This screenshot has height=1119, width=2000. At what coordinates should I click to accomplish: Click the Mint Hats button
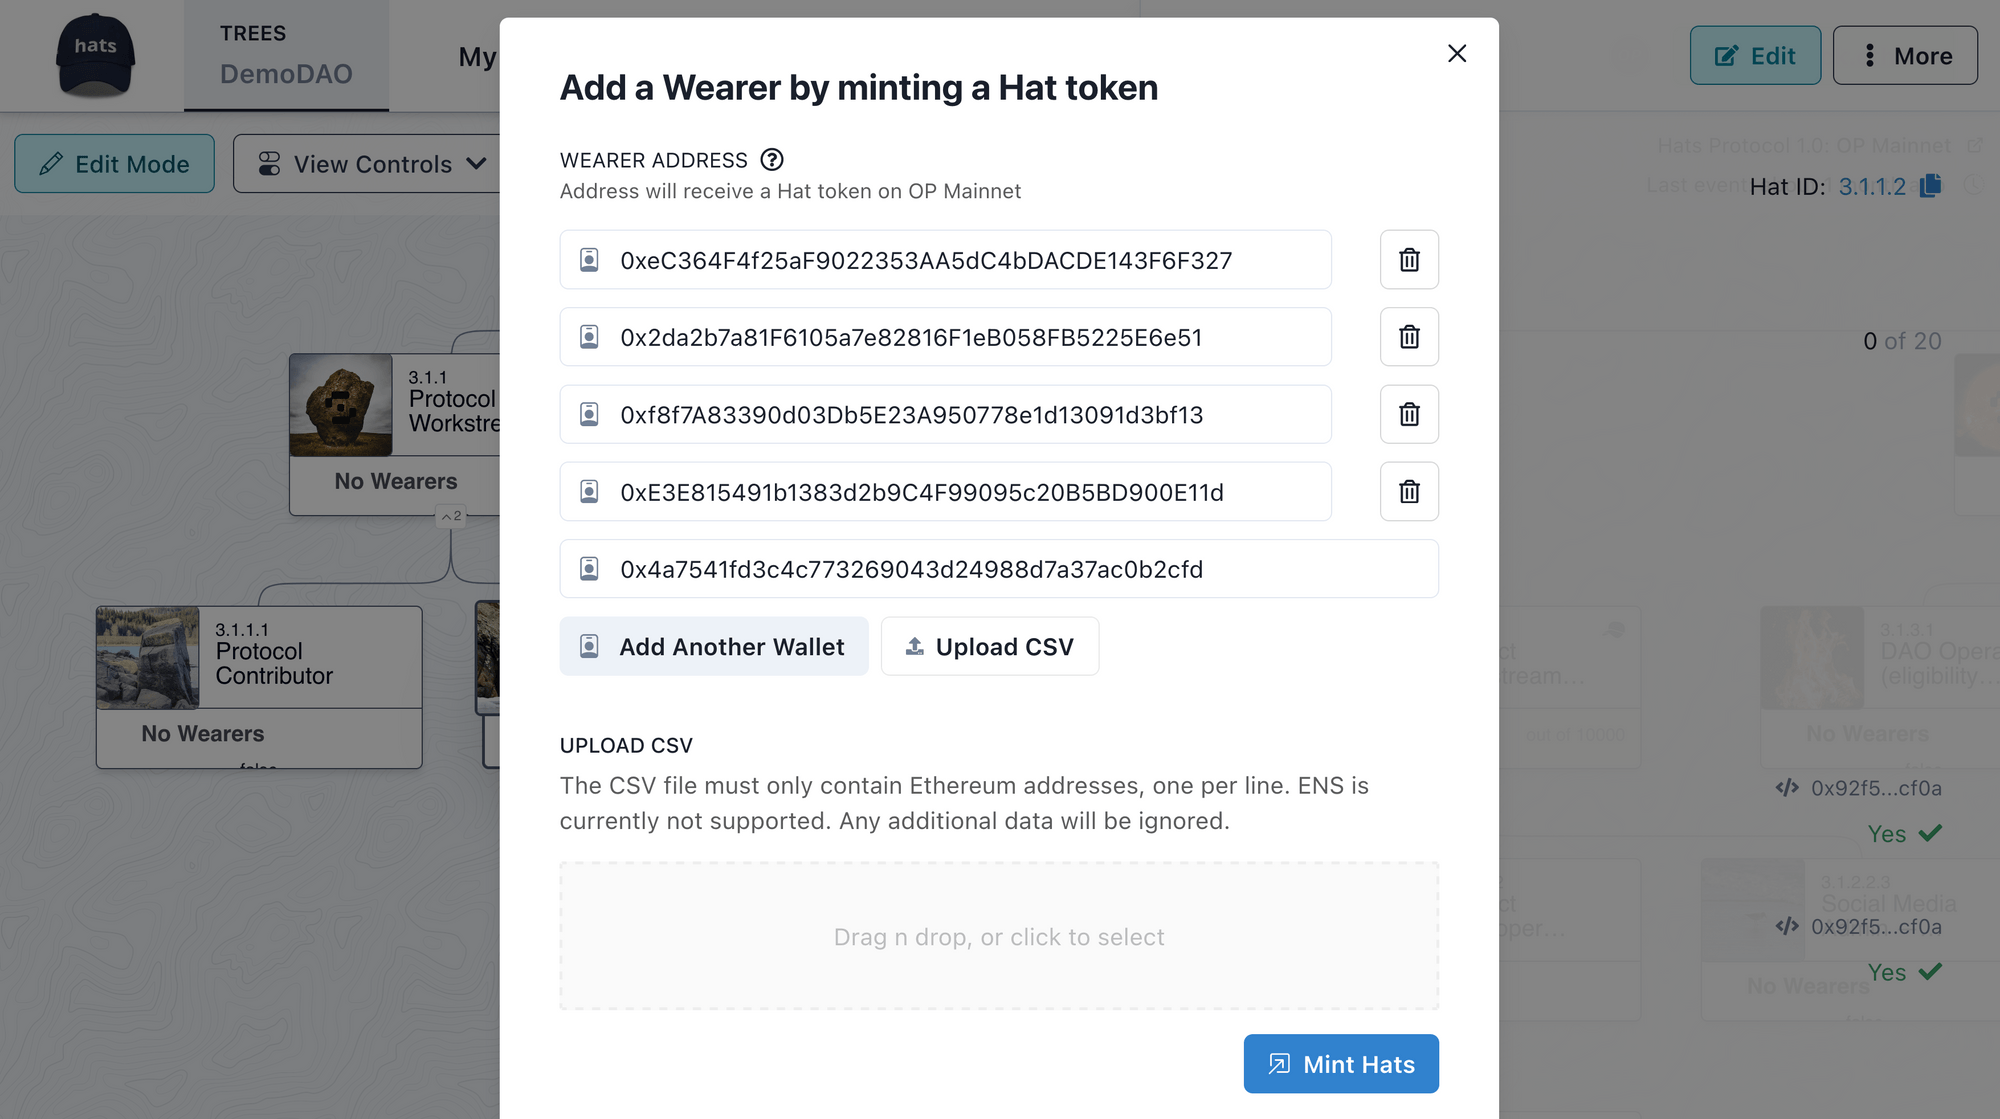click(1340, 1063)
